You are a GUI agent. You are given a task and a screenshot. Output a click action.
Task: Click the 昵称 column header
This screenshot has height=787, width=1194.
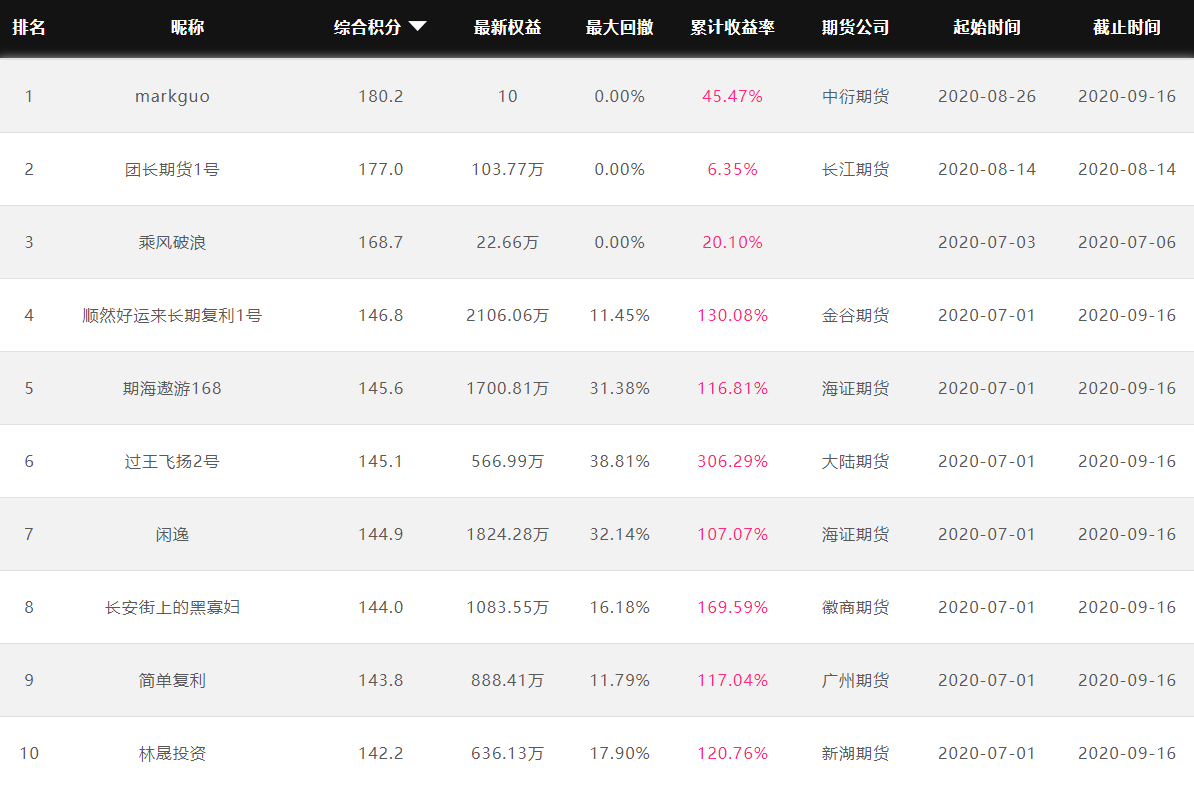point(187,27)
